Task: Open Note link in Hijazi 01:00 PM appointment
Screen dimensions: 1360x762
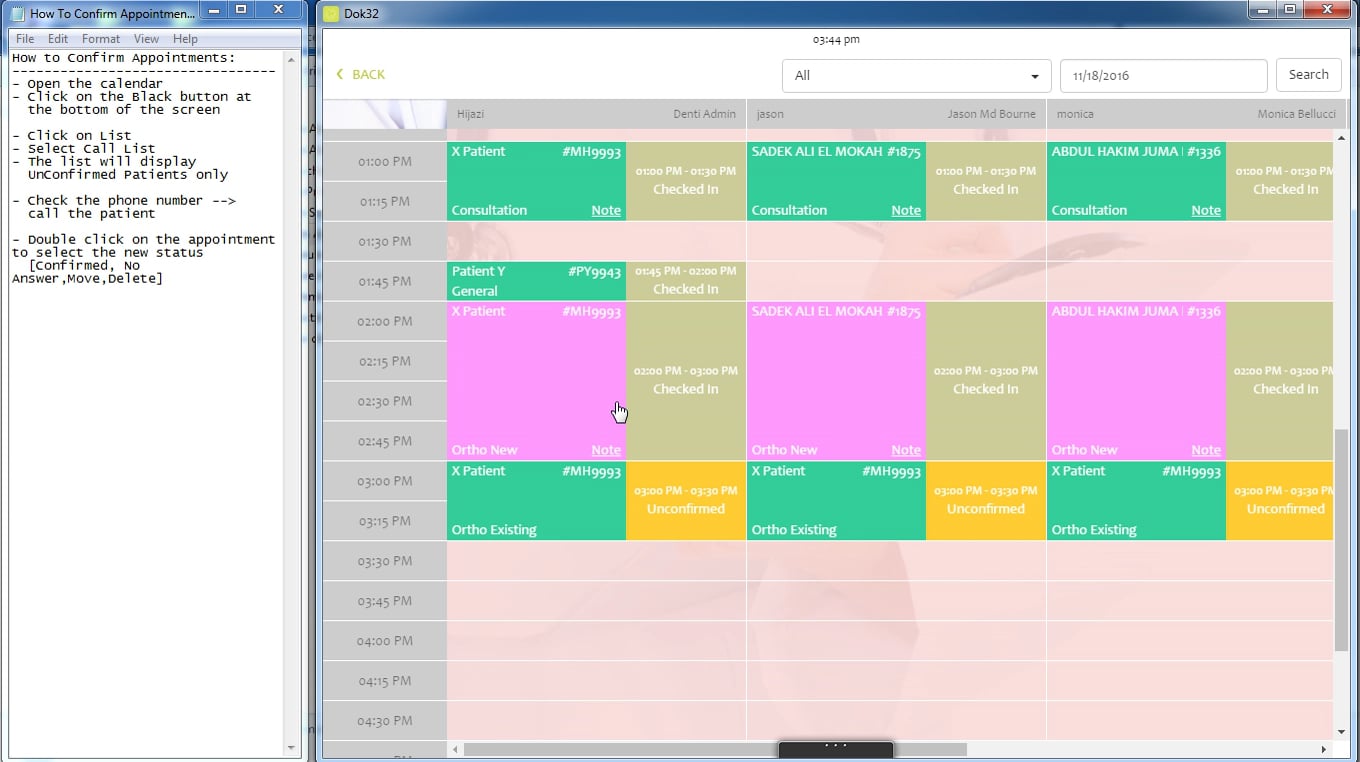Action: pyautogui.click(x=606, y=211)
